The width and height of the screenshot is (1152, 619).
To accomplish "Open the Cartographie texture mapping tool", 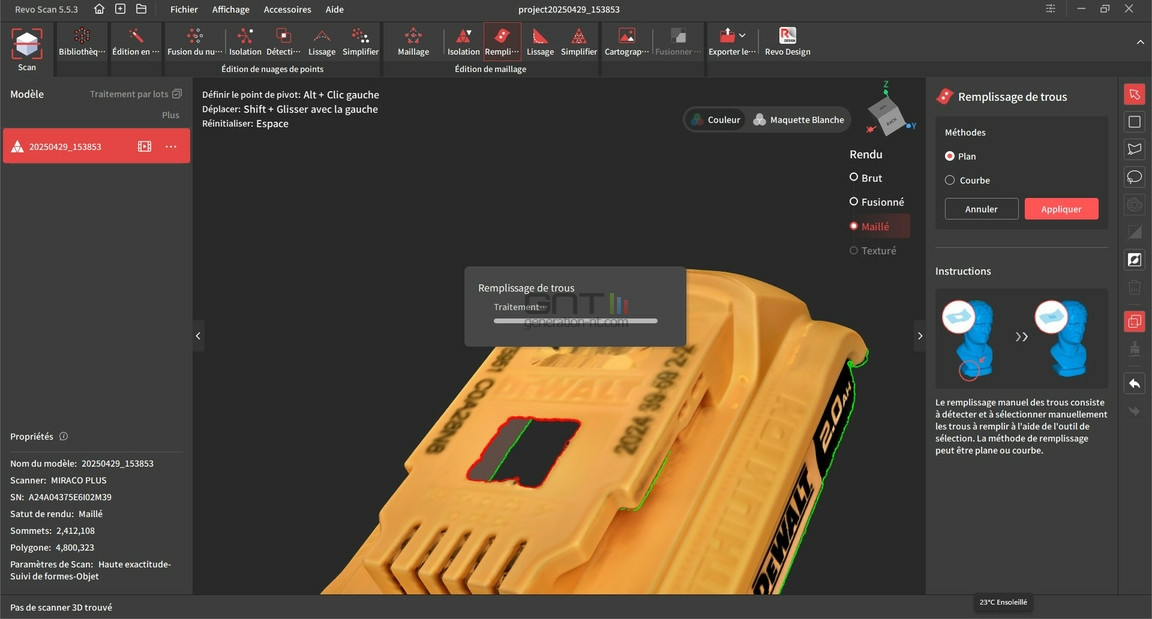I will click(x=627, y=42).
